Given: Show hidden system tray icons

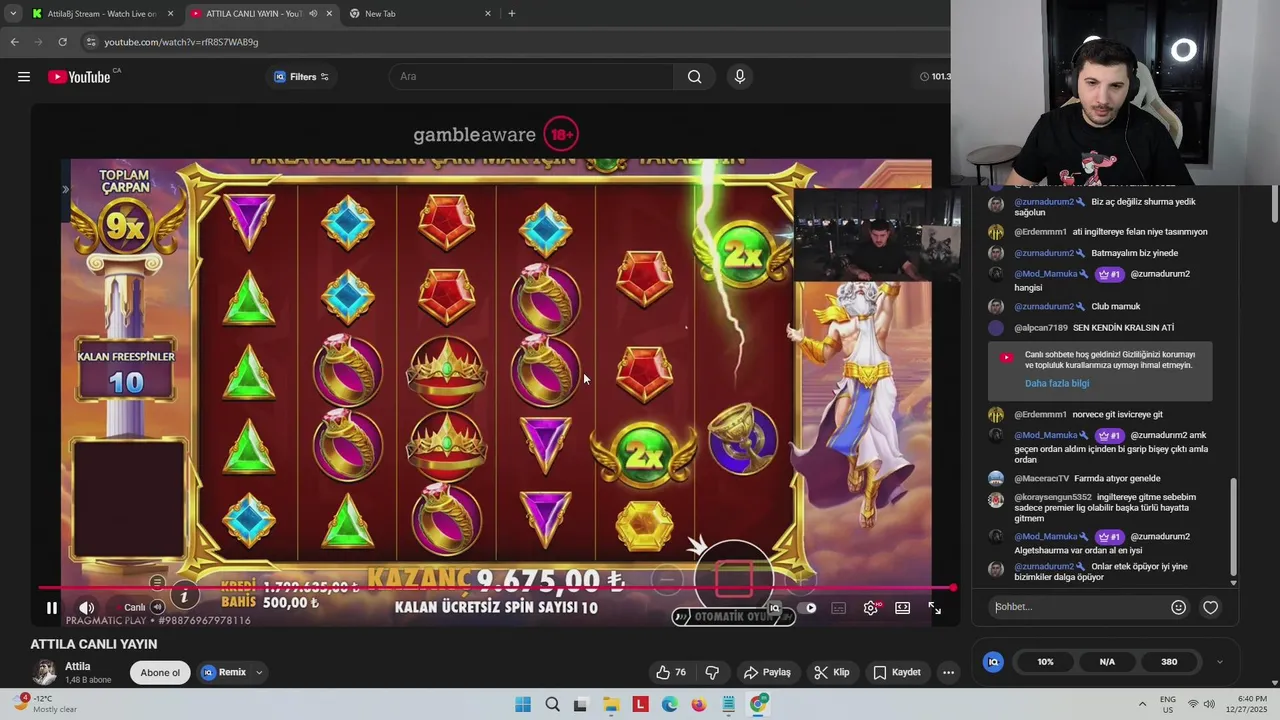Looking at the screenshot, I should [x=1142, y=704].
